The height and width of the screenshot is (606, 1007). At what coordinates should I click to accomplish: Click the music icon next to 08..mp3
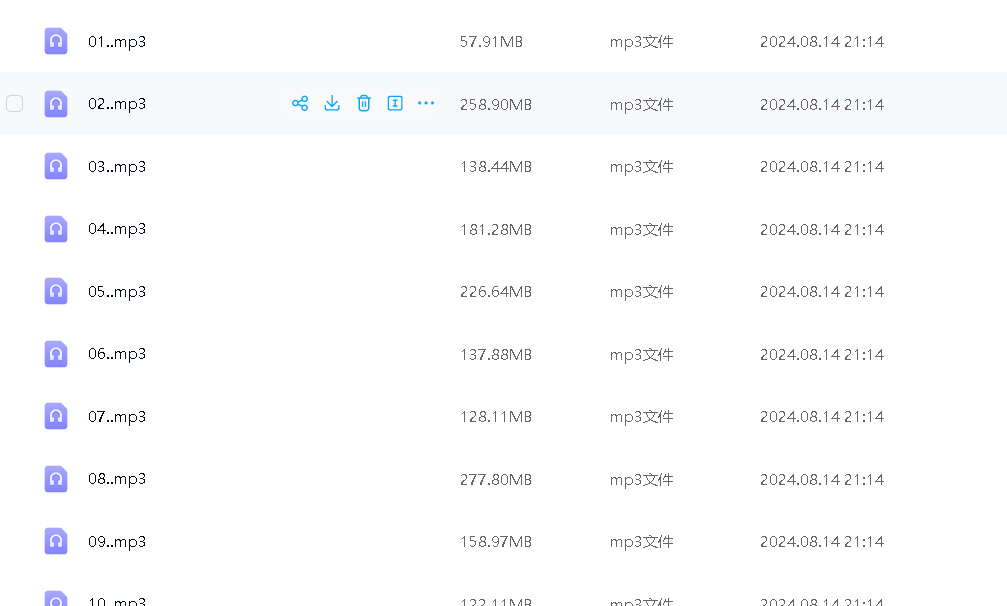(56, 479)
